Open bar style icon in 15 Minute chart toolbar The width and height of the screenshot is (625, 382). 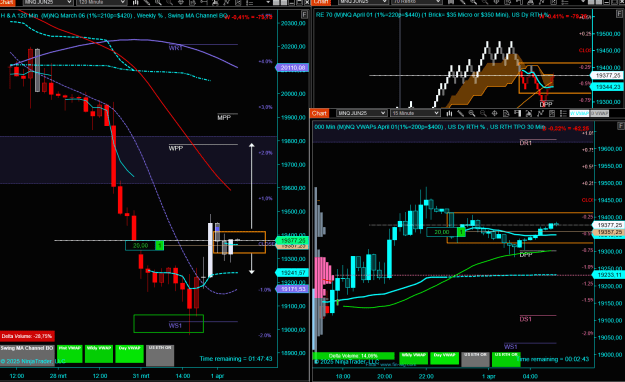(x=449, y=113)
